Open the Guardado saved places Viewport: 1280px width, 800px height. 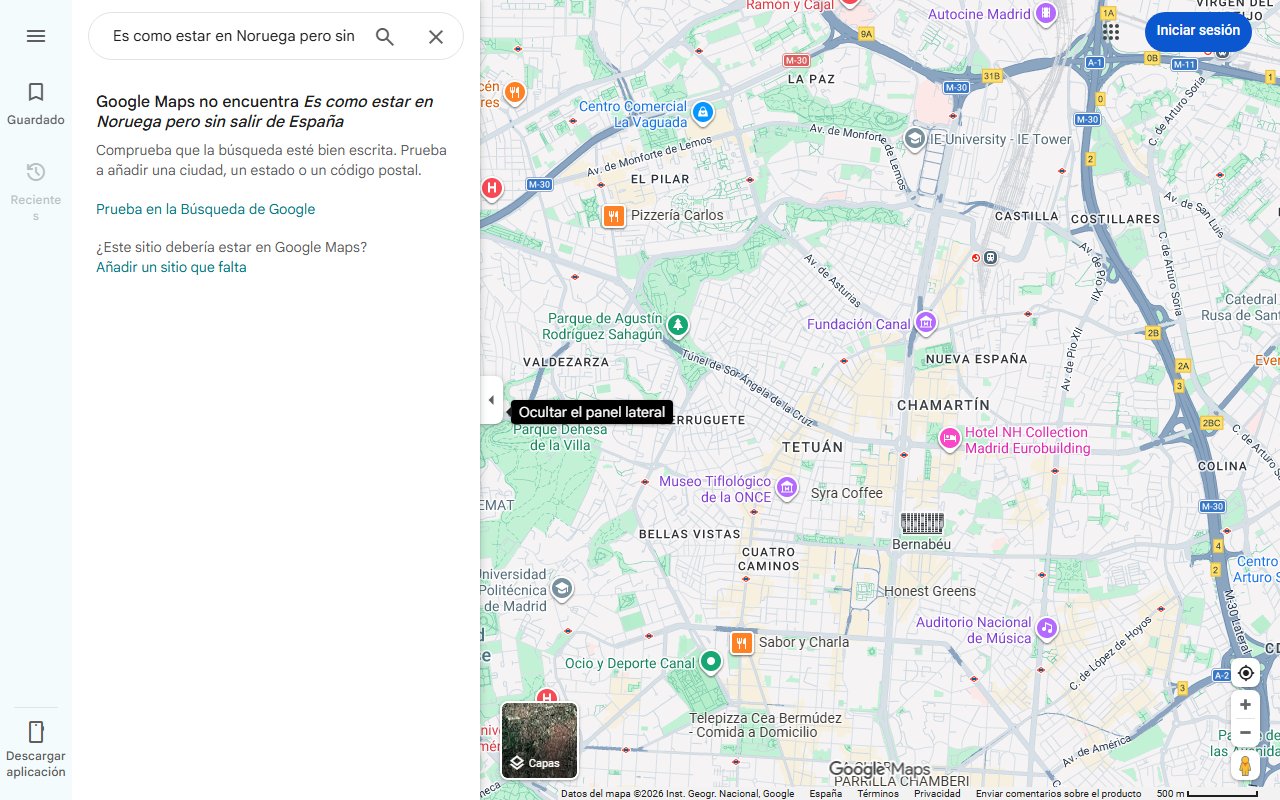point(36,104)
